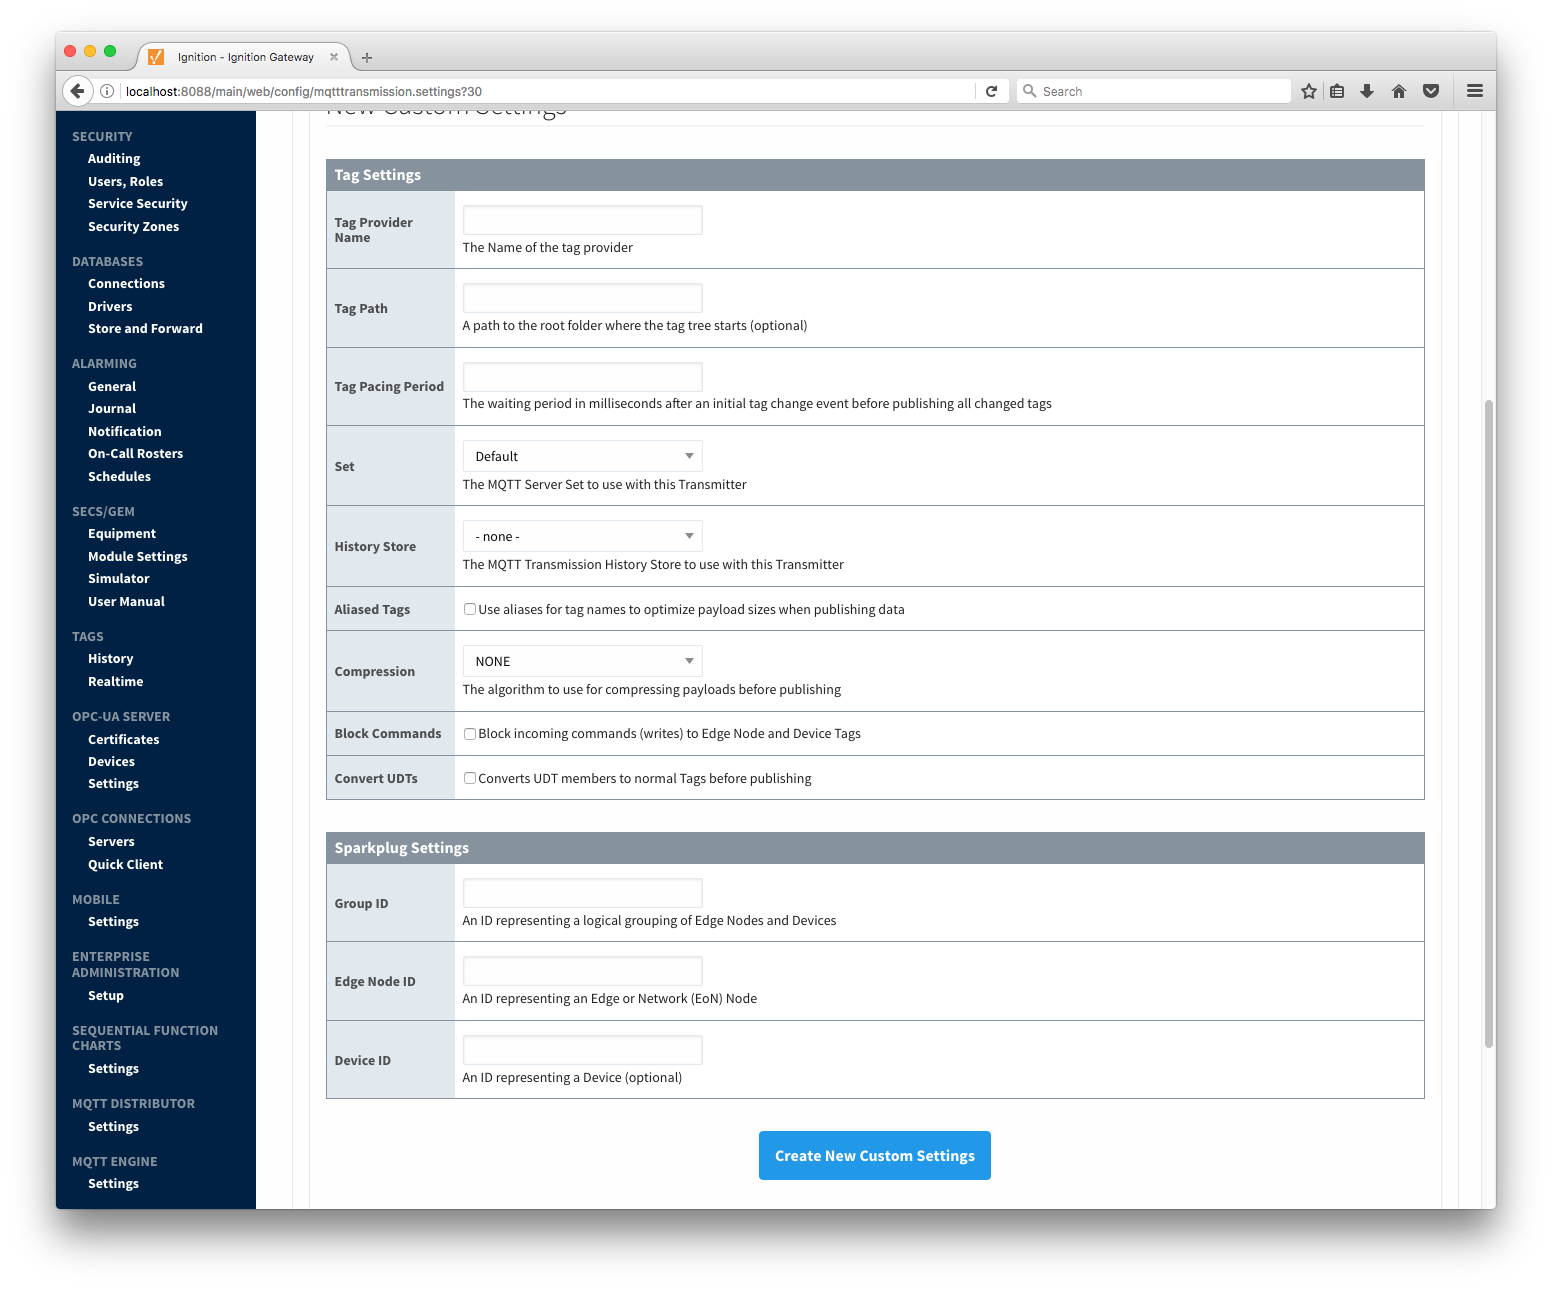1552x1289 pixels.
Task: Open Sequential Function Charts Settings link
Action: [113, 1069]
